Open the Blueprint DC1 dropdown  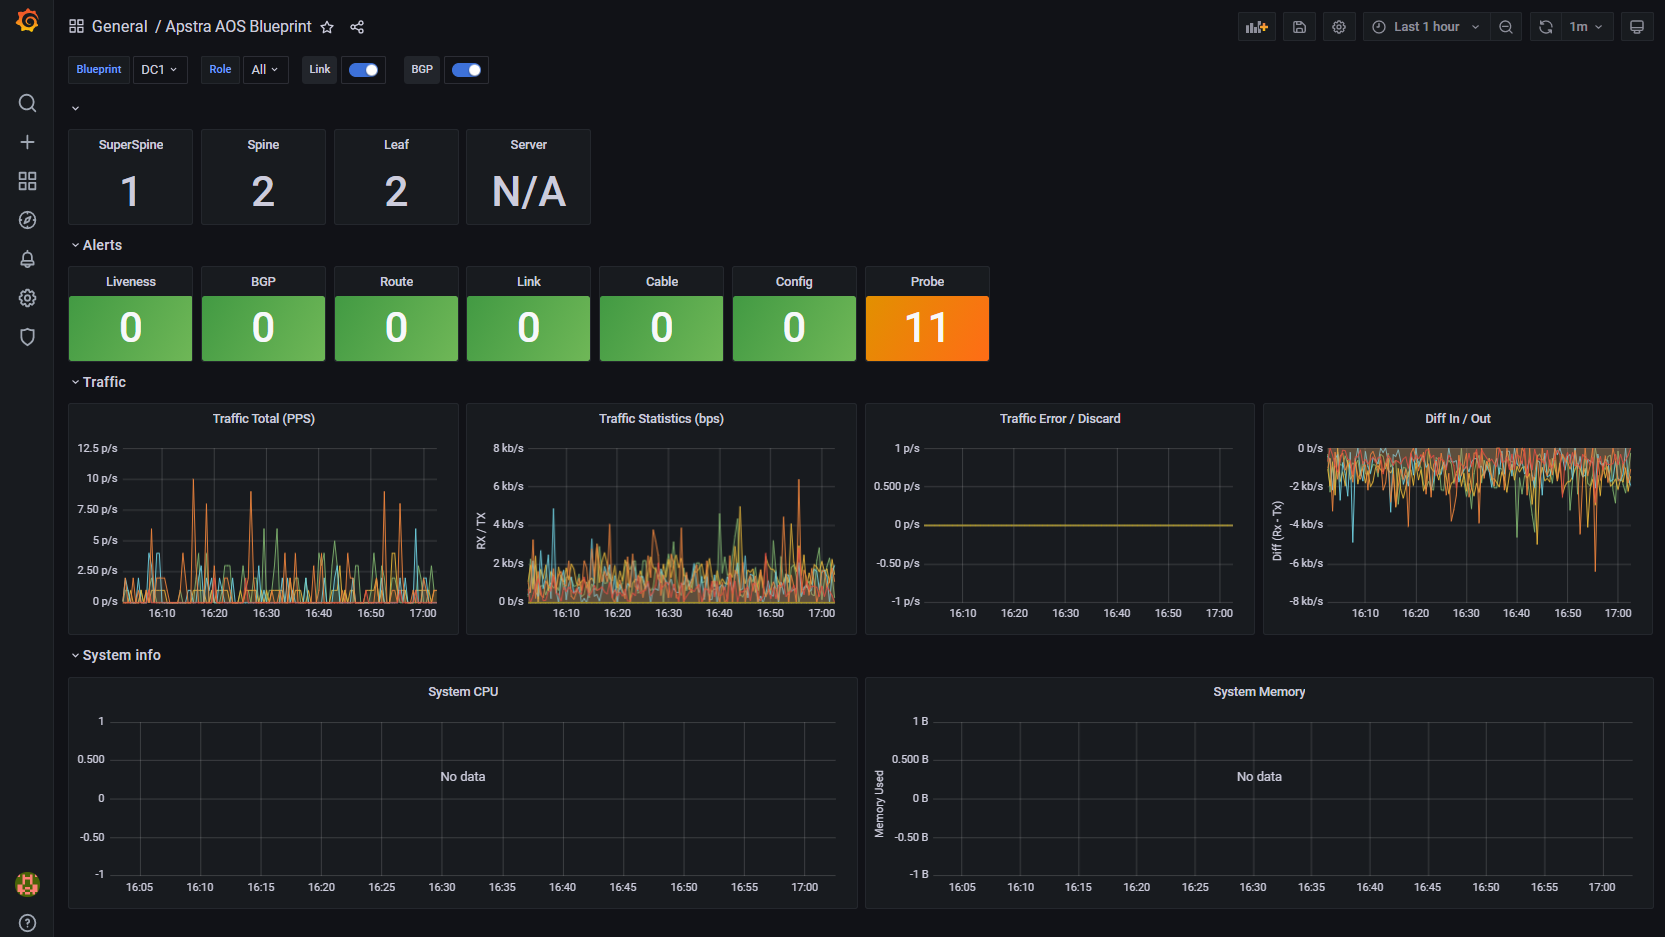[x=160, y=70]
